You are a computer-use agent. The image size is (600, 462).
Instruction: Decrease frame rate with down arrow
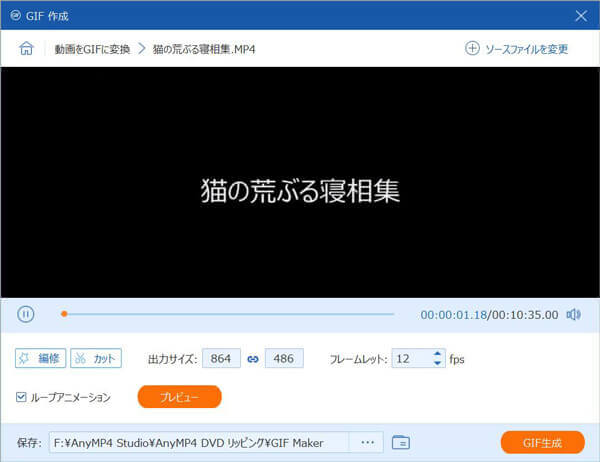pos(437,363)
